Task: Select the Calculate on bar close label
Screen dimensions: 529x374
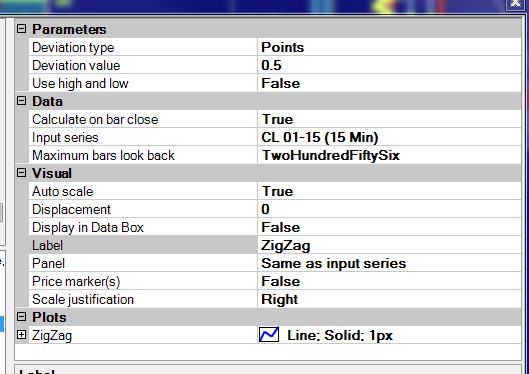Action: pyautogui.click(x=95, y=119)
